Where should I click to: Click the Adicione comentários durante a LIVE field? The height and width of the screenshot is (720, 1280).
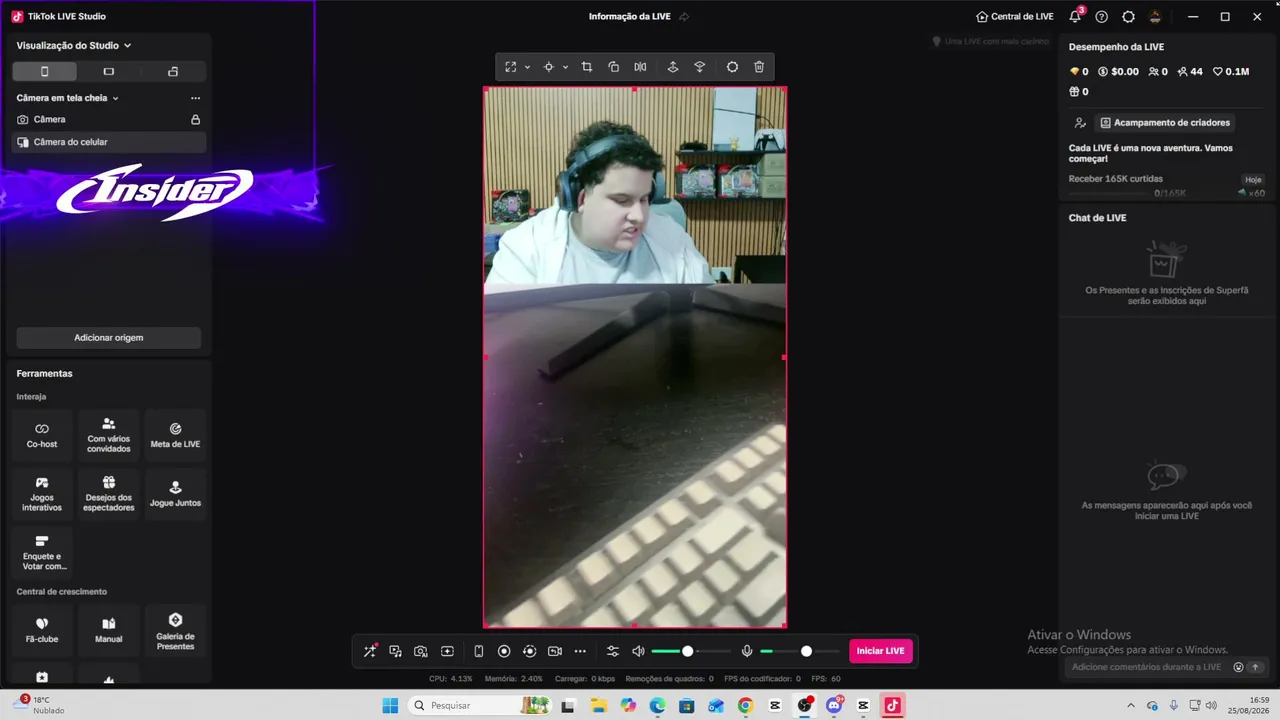[1146, 667]
